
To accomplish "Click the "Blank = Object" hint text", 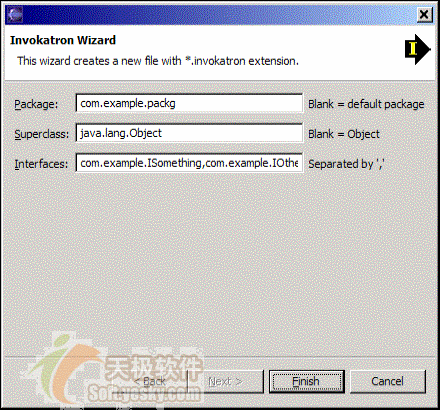I will tap(344, 134).
